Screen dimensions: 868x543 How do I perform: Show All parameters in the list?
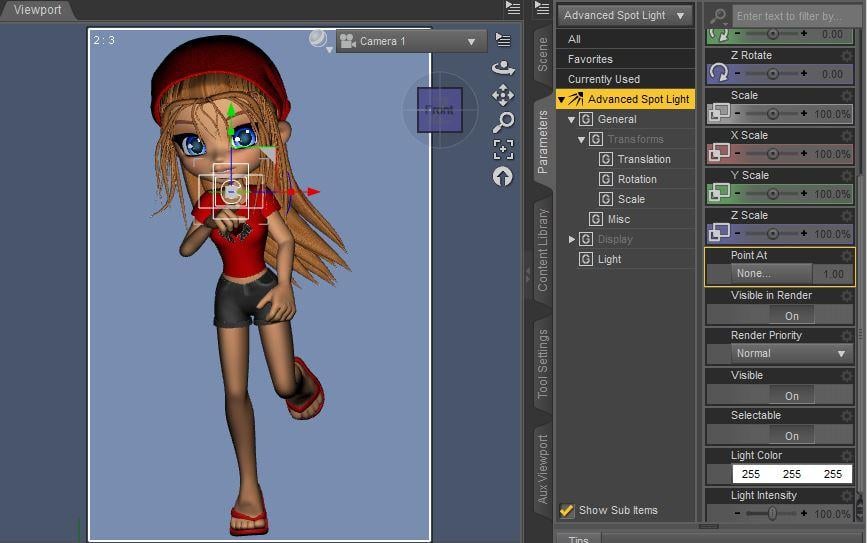pos(625,39)
